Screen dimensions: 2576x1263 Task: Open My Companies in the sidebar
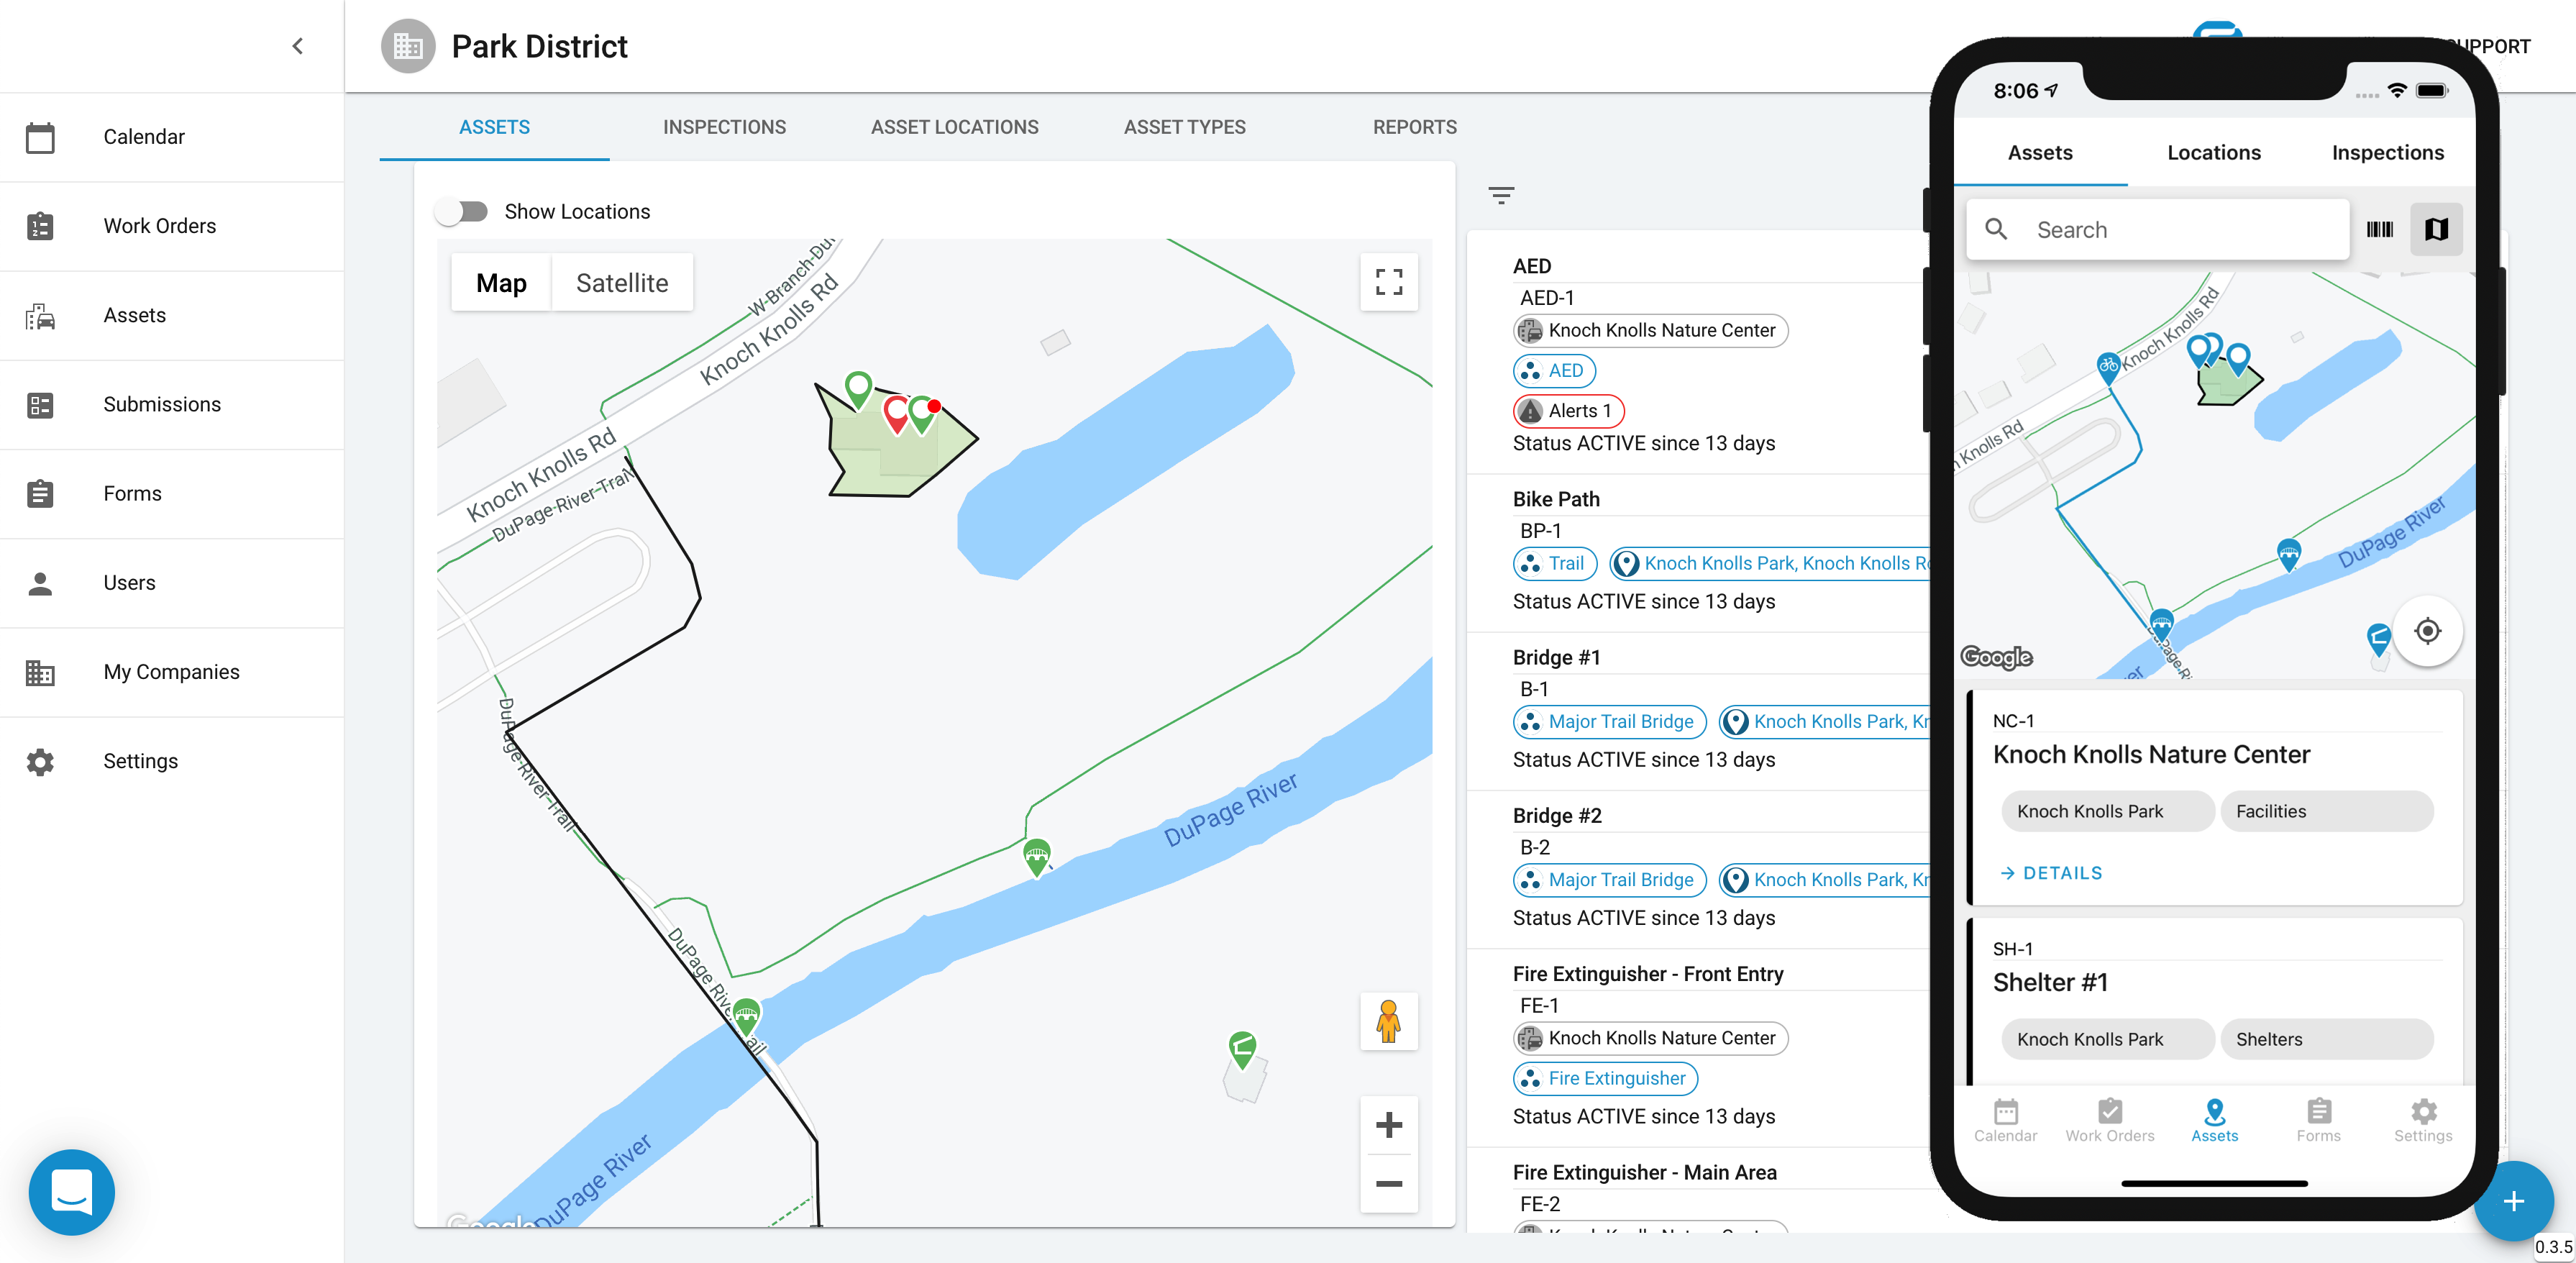[x=172, y=672]
